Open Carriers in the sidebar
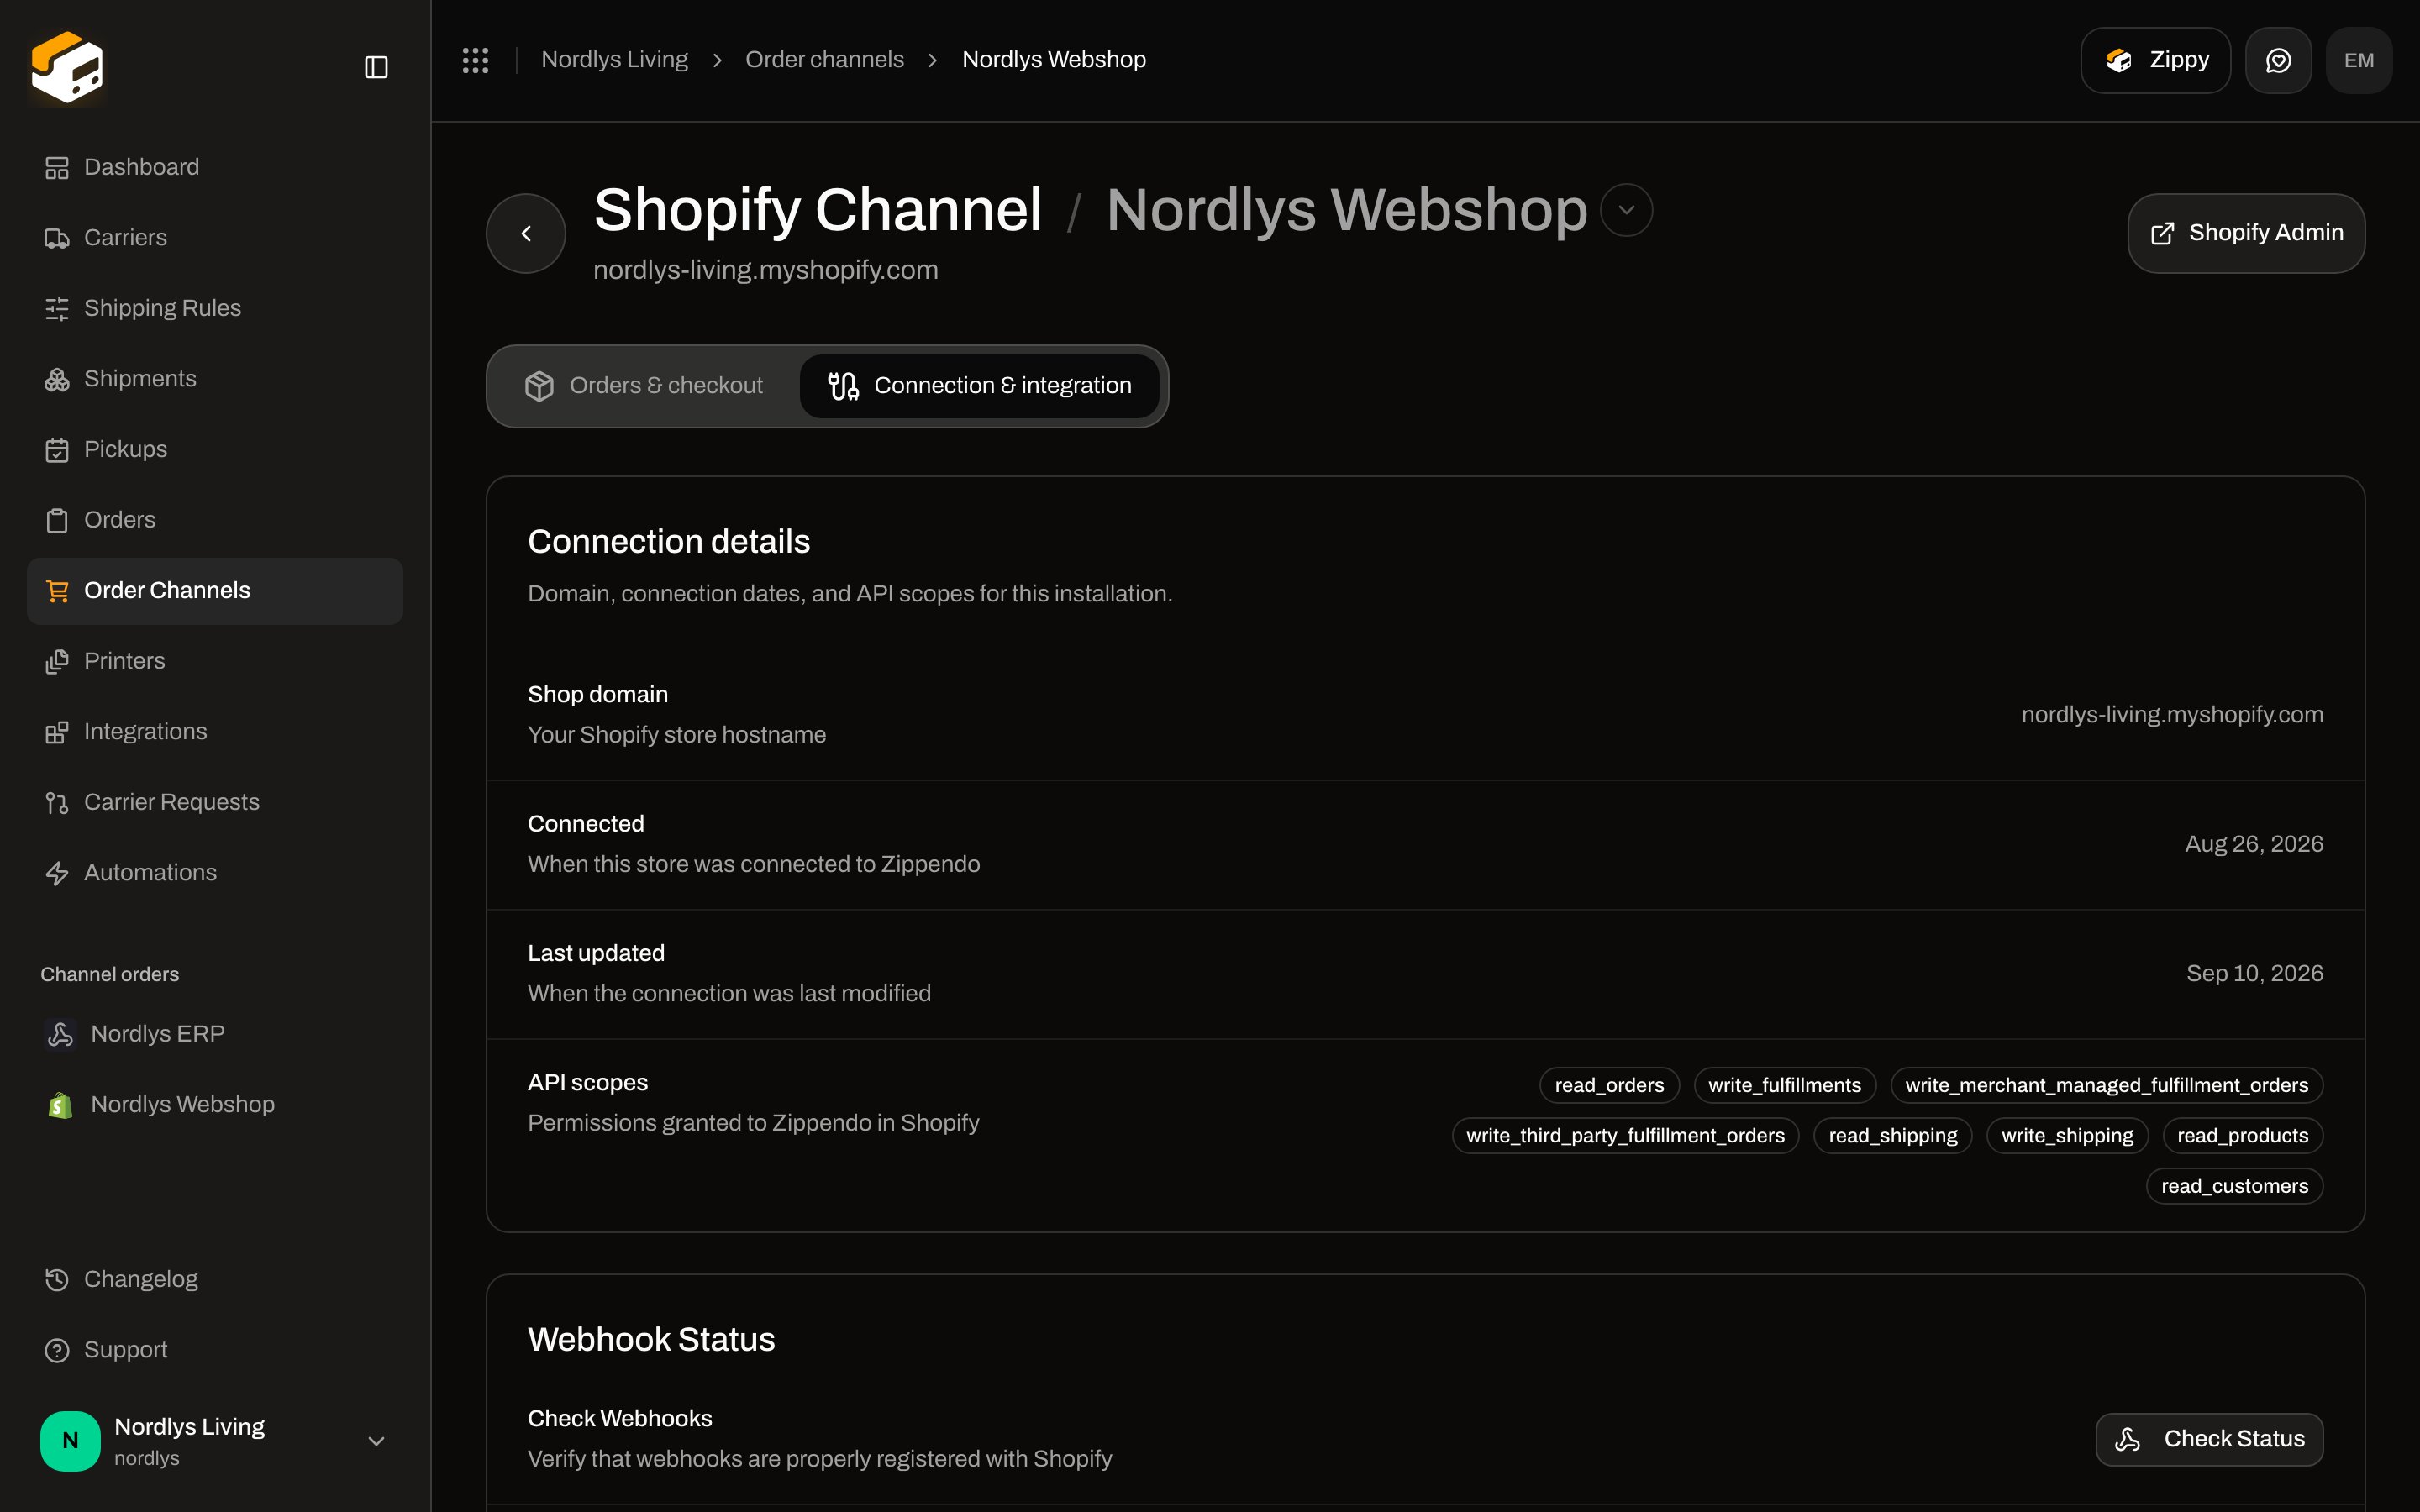2420x1512 pixels. pyautogui.click(x=215, y=238)
